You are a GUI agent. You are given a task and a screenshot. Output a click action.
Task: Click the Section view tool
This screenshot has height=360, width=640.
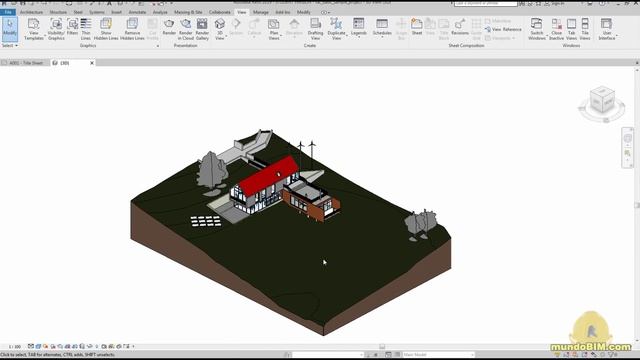coord(236,27)
